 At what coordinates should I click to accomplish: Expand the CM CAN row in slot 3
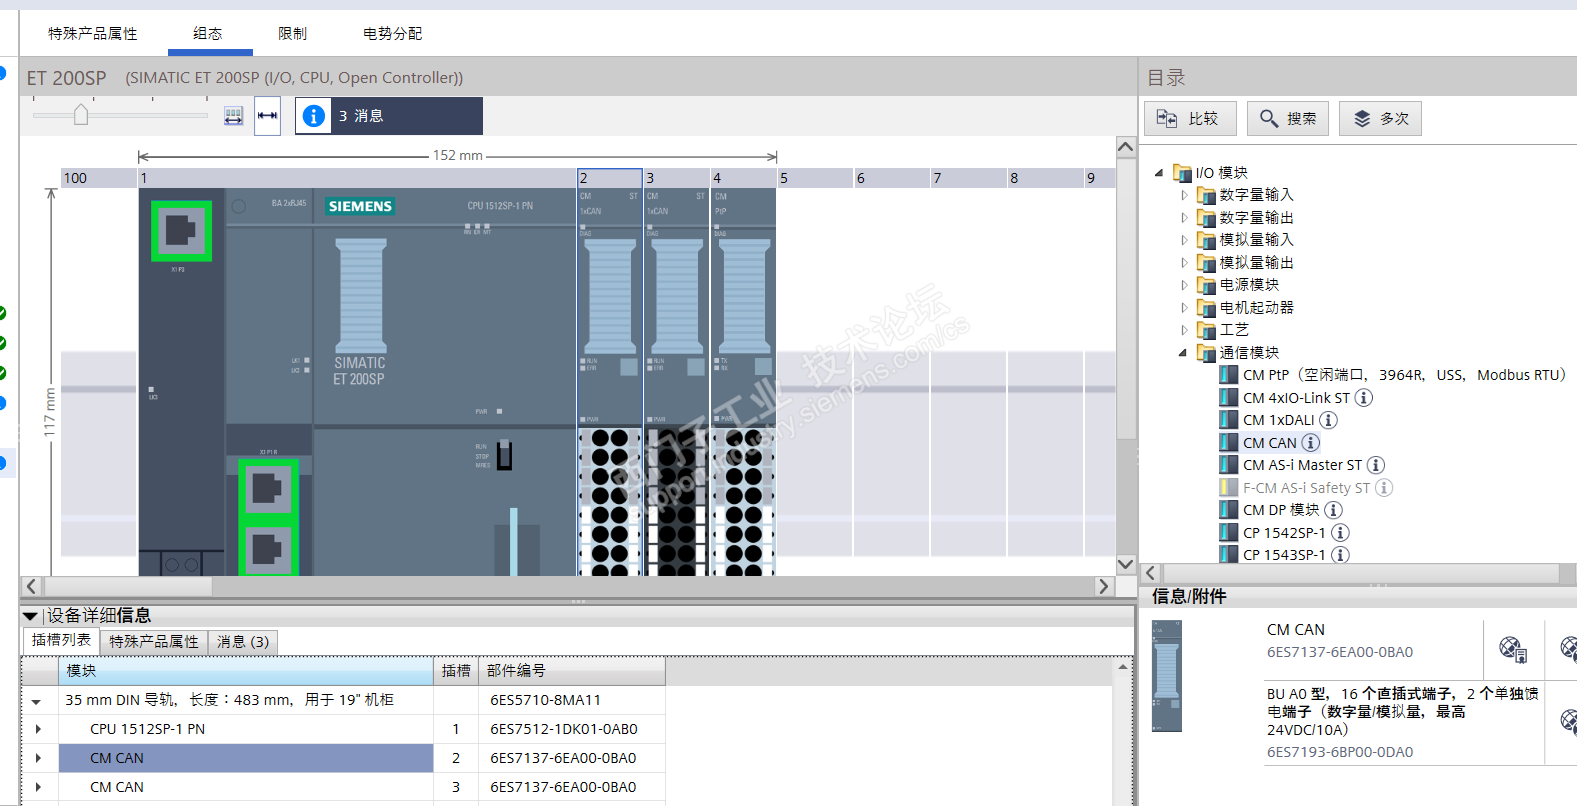click(x=38, y=787)
